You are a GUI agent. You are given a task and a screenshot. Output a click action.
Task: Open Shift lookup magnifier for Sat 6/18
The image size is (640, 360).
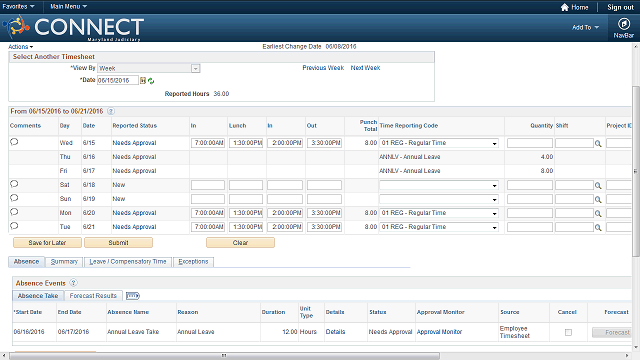pos(598,186)
